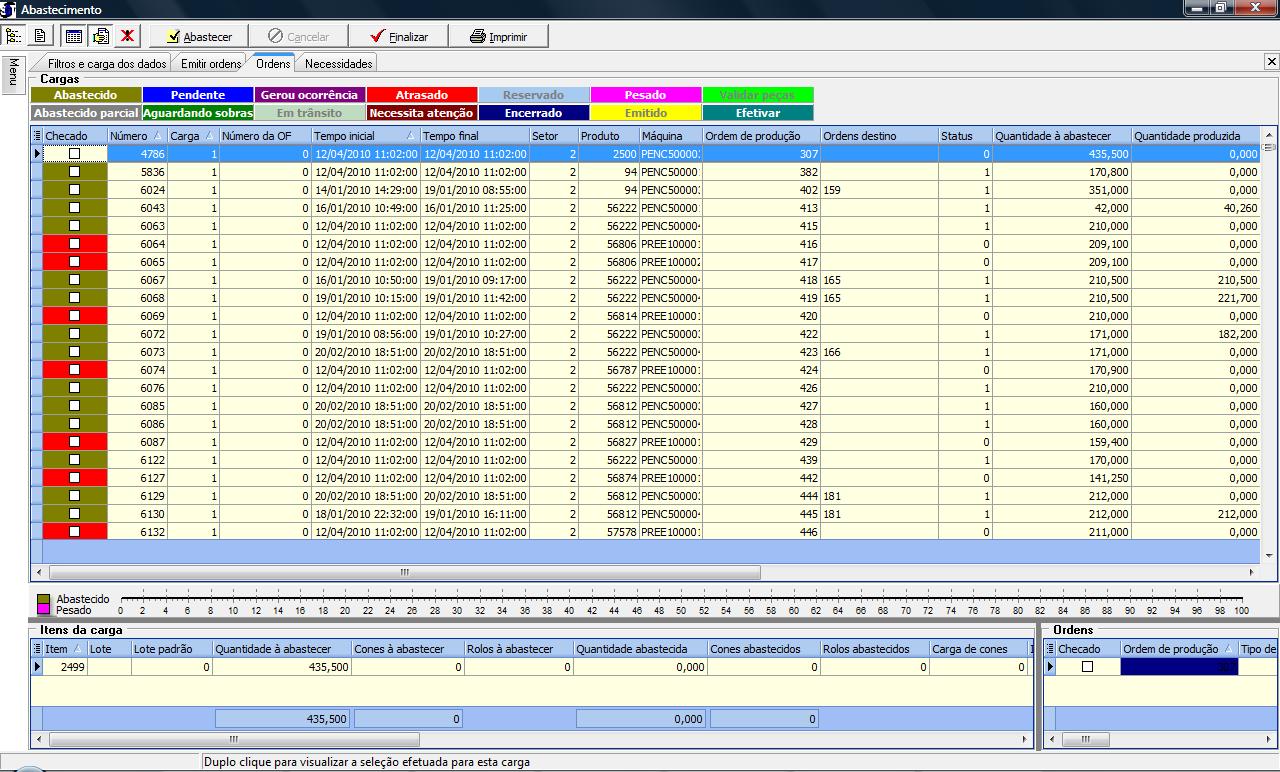
Task: Open the Filtros e carga dos dados tab
Action: coord(107,64)
